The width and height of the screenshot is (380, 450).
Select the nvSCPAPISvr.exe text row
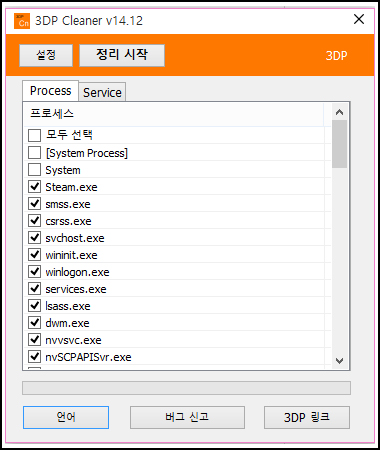point(88,357)
